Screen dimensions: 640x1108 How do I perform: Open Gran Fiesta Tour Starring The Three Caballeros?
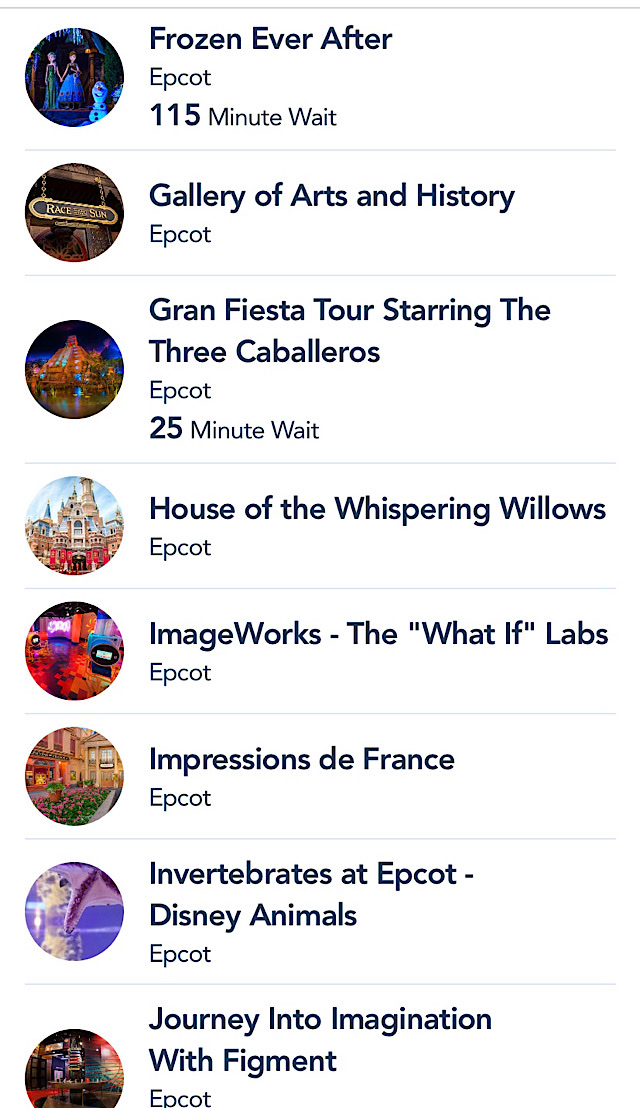click(x=350, y=331)
